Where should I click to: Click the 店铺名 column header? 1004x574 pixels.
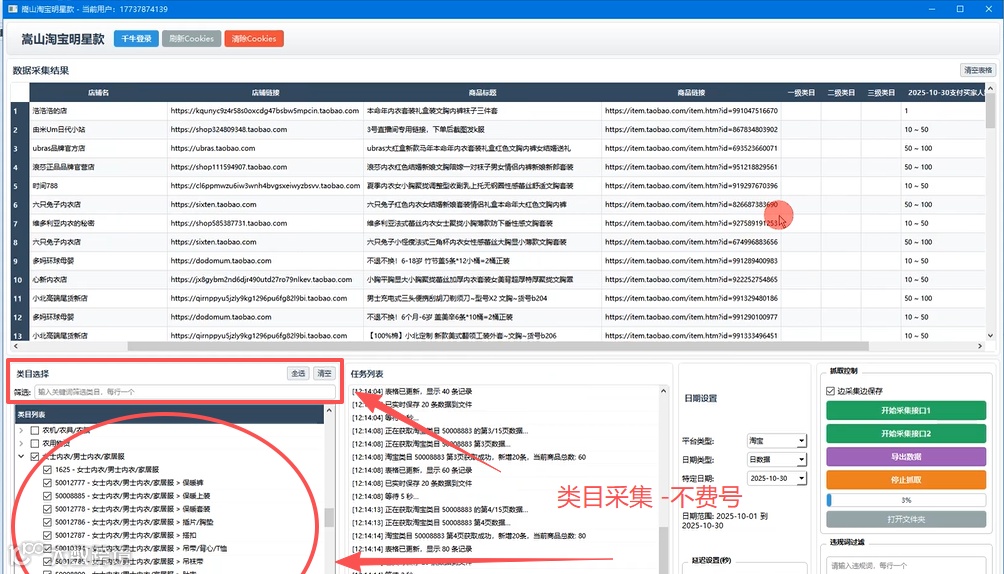coord(99,92)
